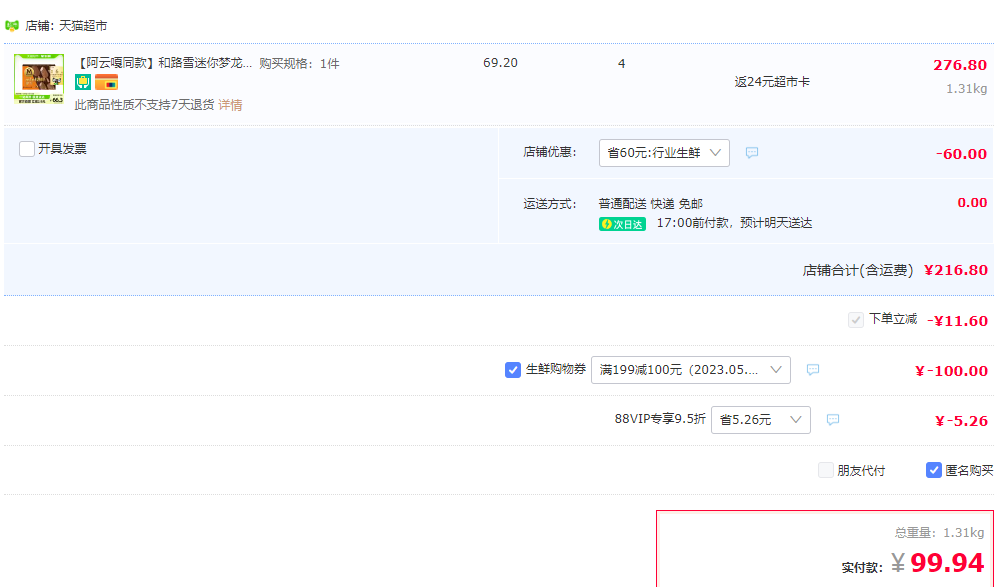
Task: Expand the 省5.26元 88VIP discount dropdown
Action: [x=760, y=420]
